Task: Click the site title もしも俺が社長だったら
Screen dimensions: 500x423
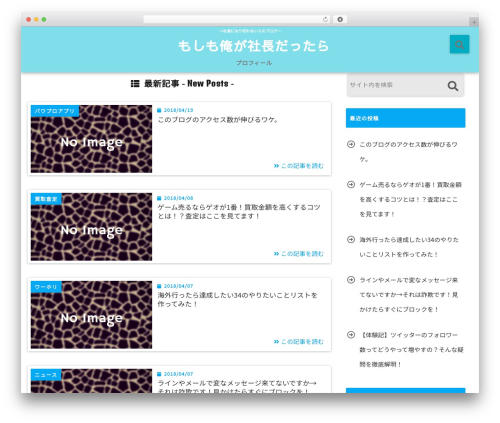Action: click(x=253, y=46)
